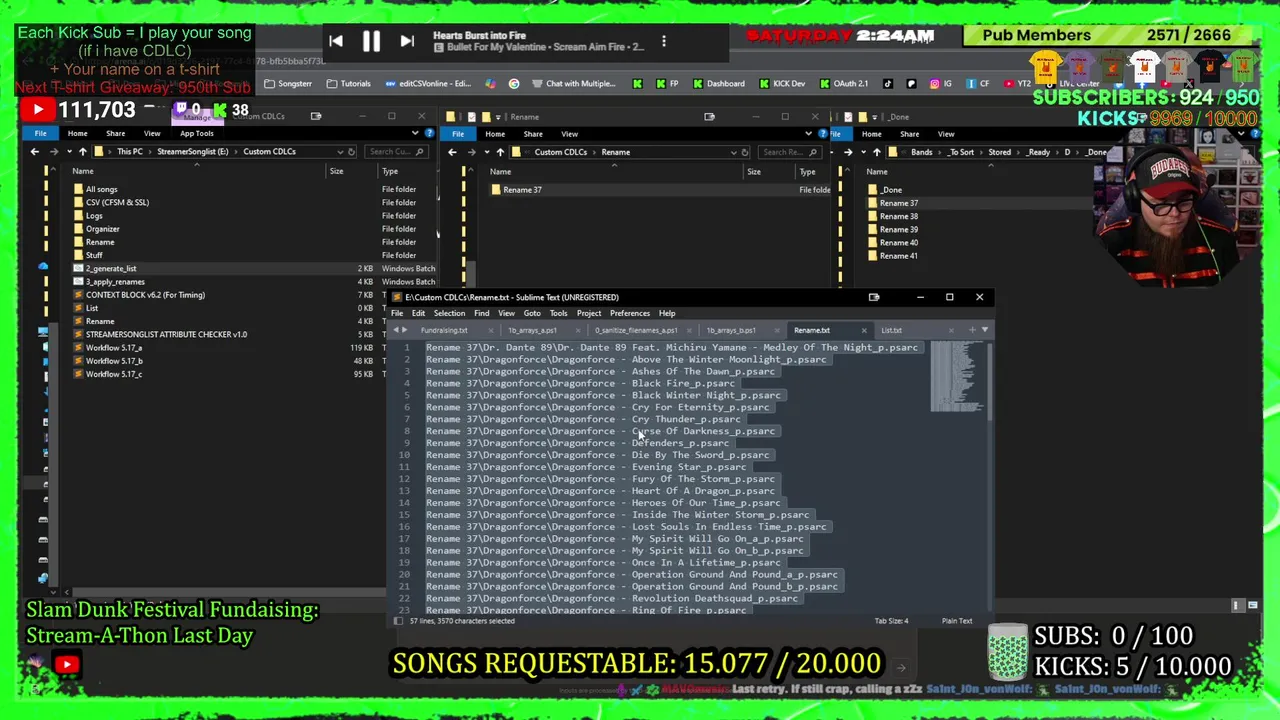Open explorer Help icon in Custom CDLCs window
This screenshot has height=720, width=1280.
427,133
